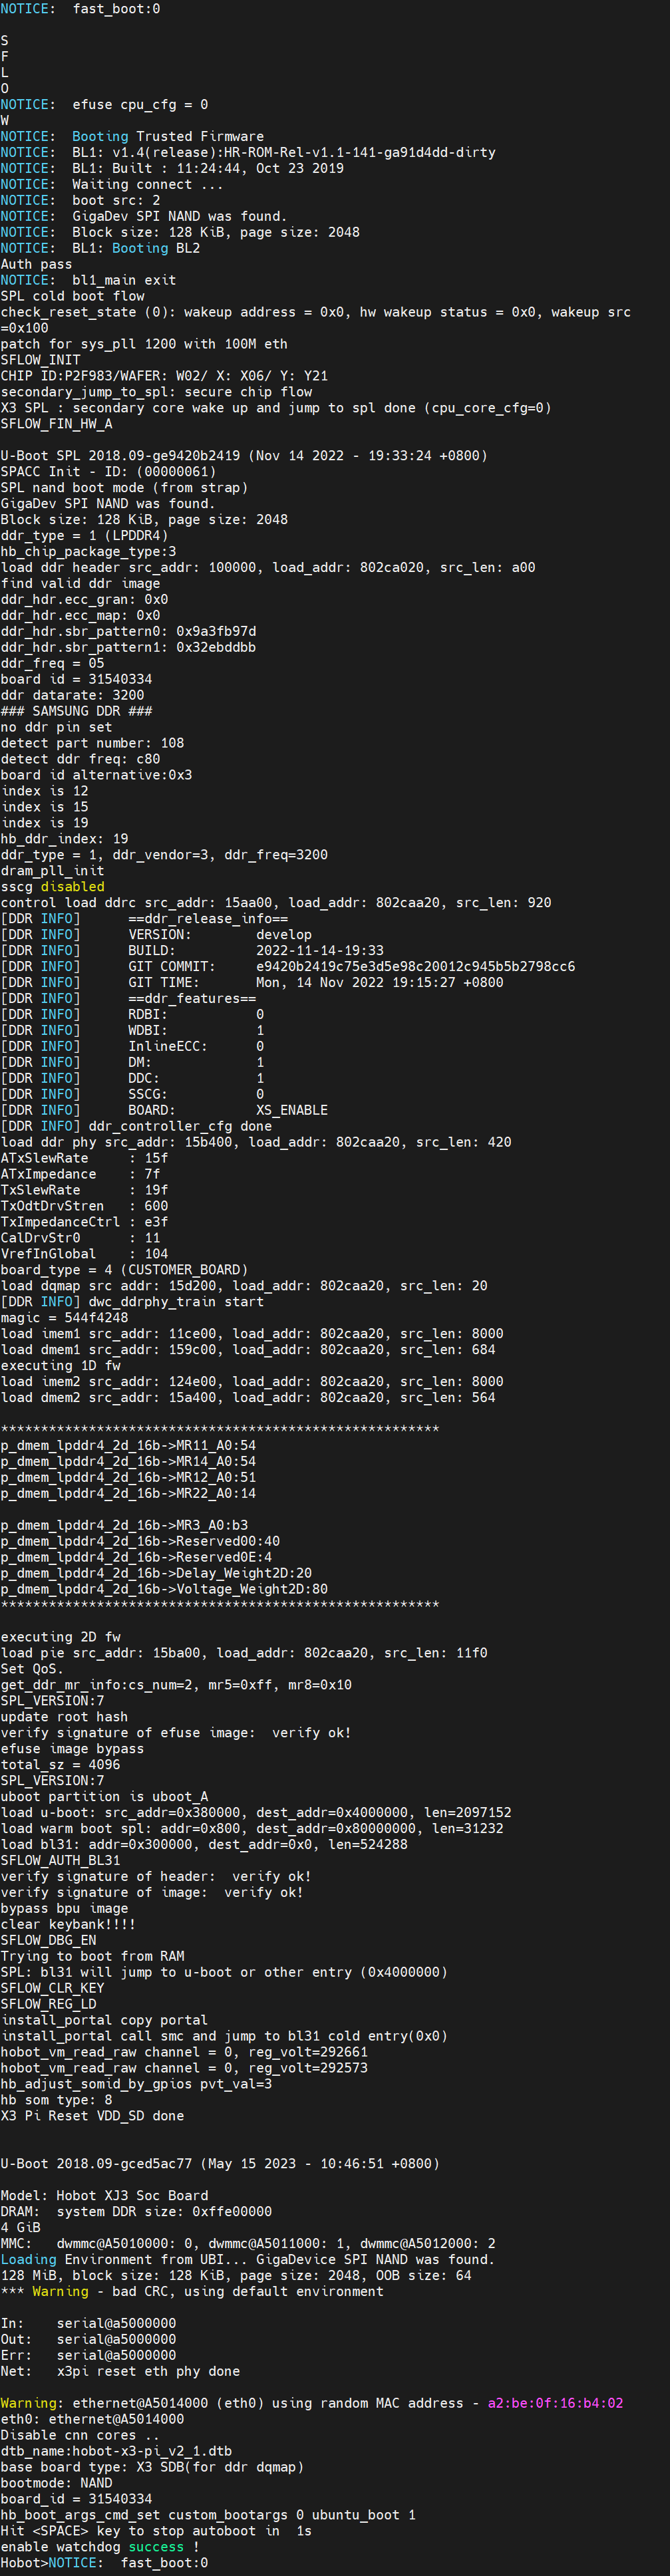Viewport: 670px width, 2576px height.
Task: Click the U-Boot SPL 2018.09 version line
Action: point(244,455)
